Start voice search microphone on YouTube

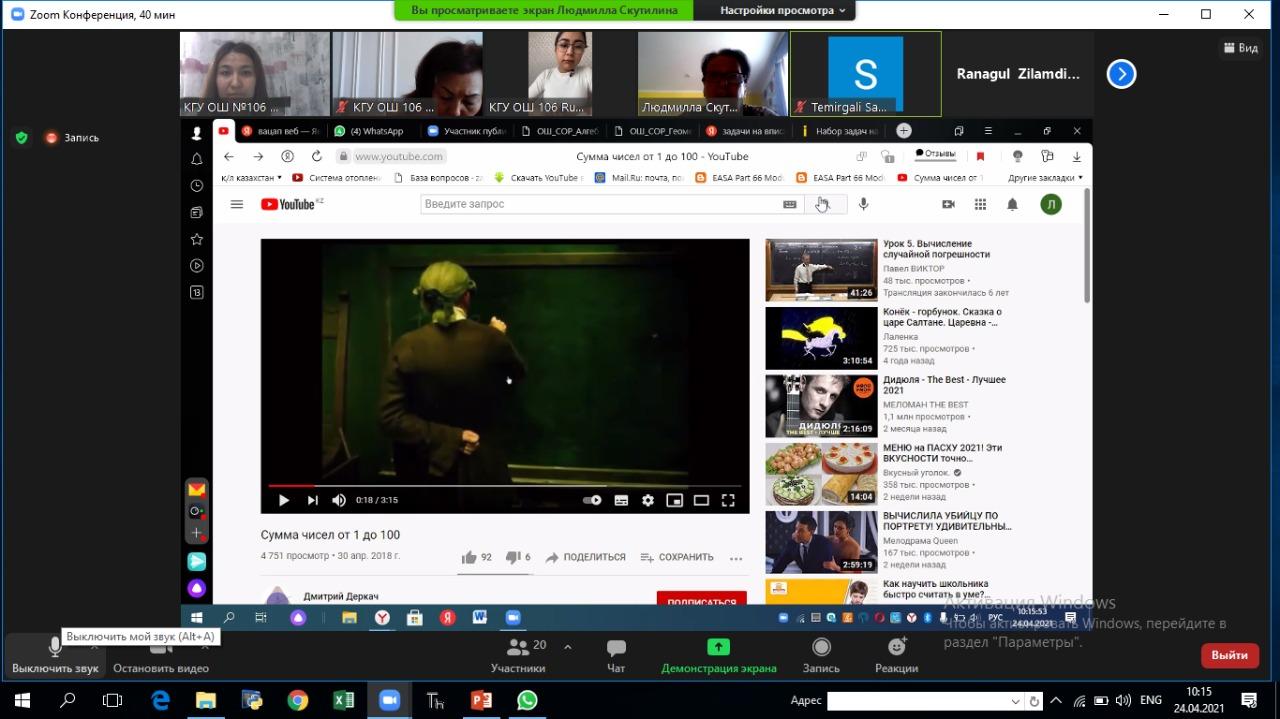pyautogui.click(x=863, y=204)
